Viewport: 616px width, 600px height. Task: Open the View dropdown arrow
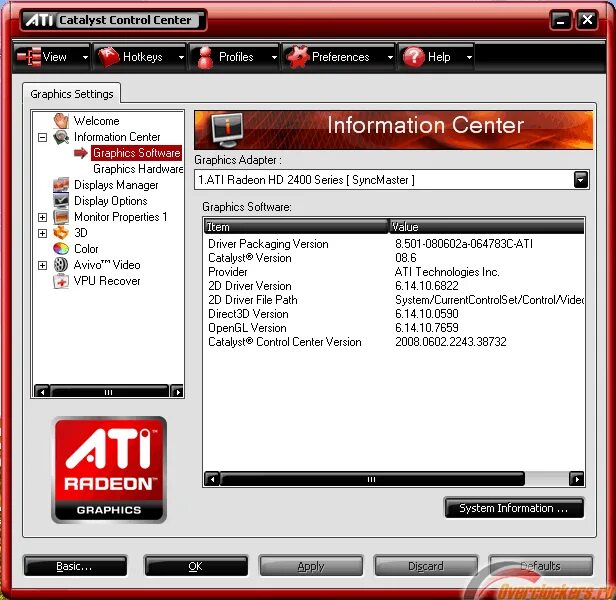tap(85, 57)
